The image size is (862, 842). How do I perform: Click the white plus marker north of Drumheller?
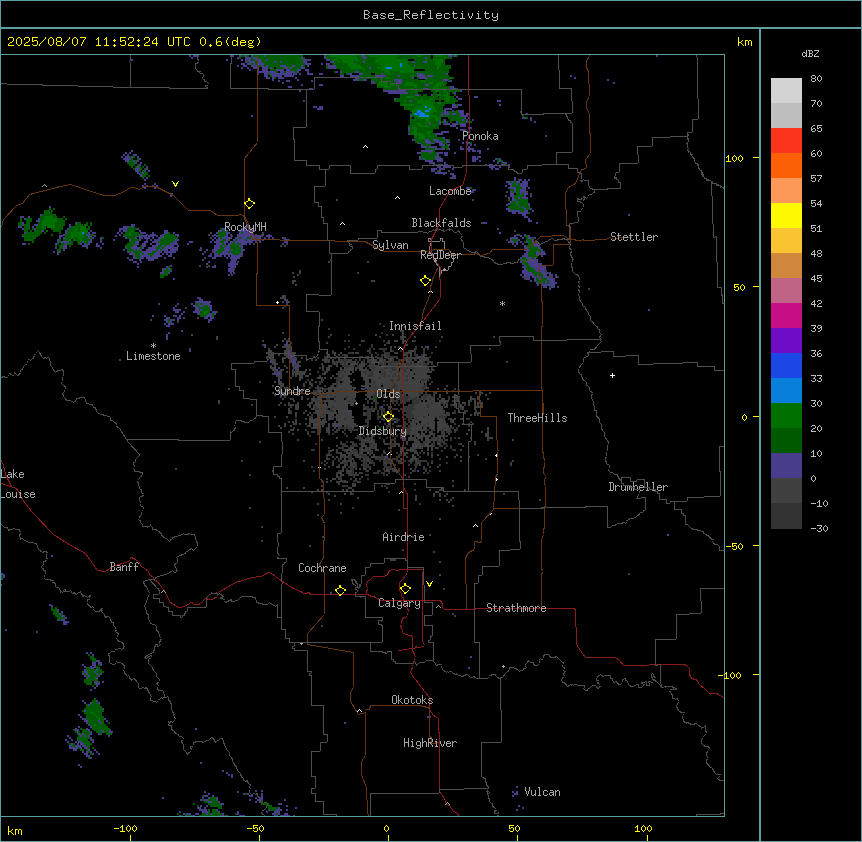pyautogui.click(x=612, y=375)
